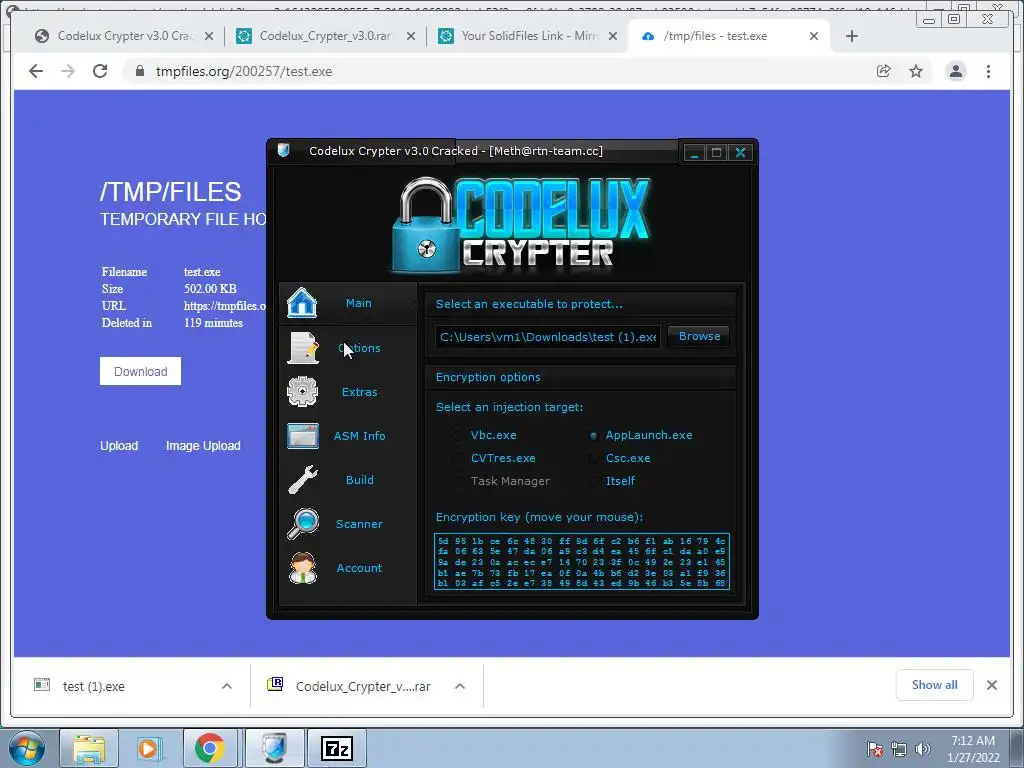Image resolution: width=1024 pixels, height=768 pixels.
Task: Open 7-Zip from the taskbar
Action: (337, 748)
